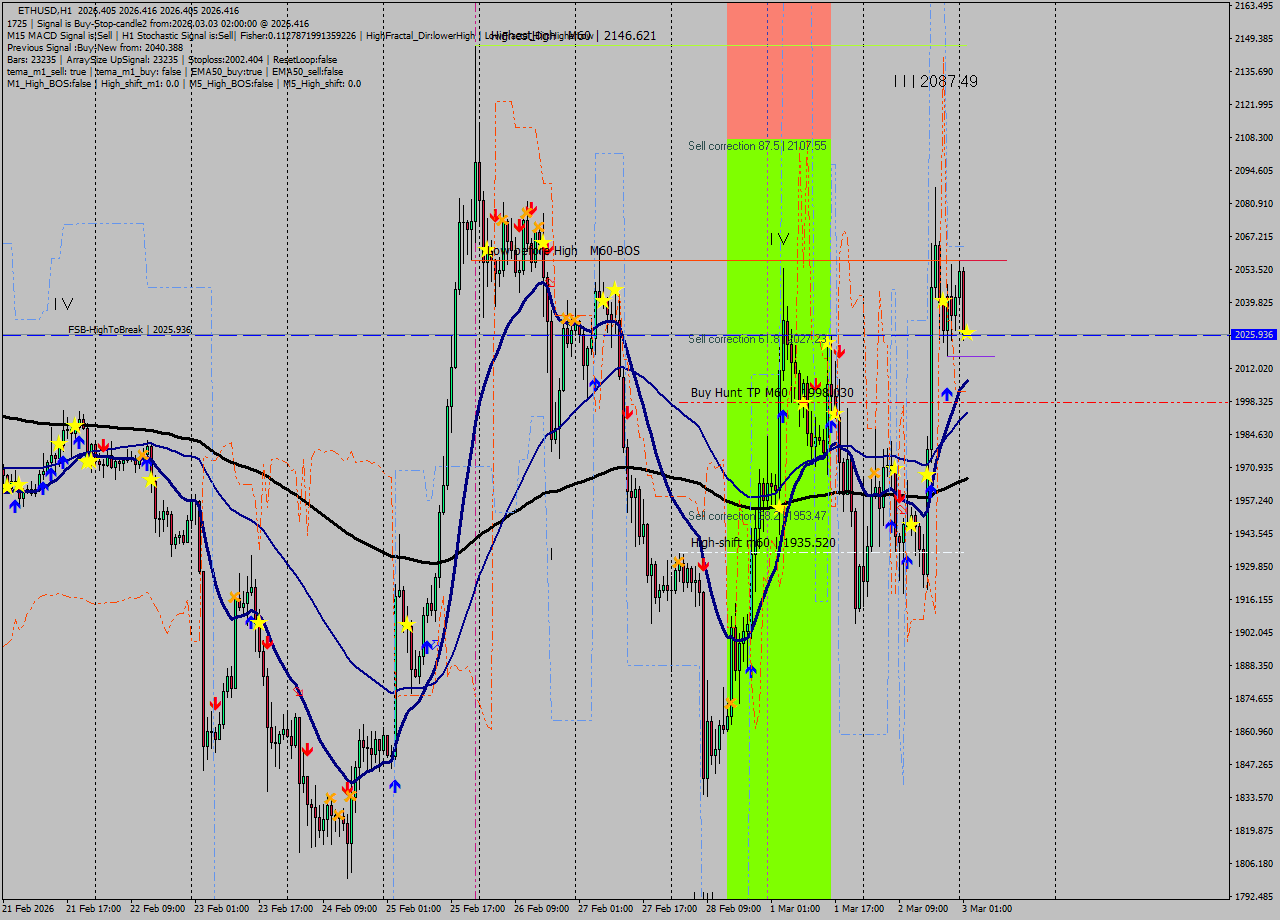
Task: Click the yellow star below the 25 Feb candles
Action: coord(407,623)
